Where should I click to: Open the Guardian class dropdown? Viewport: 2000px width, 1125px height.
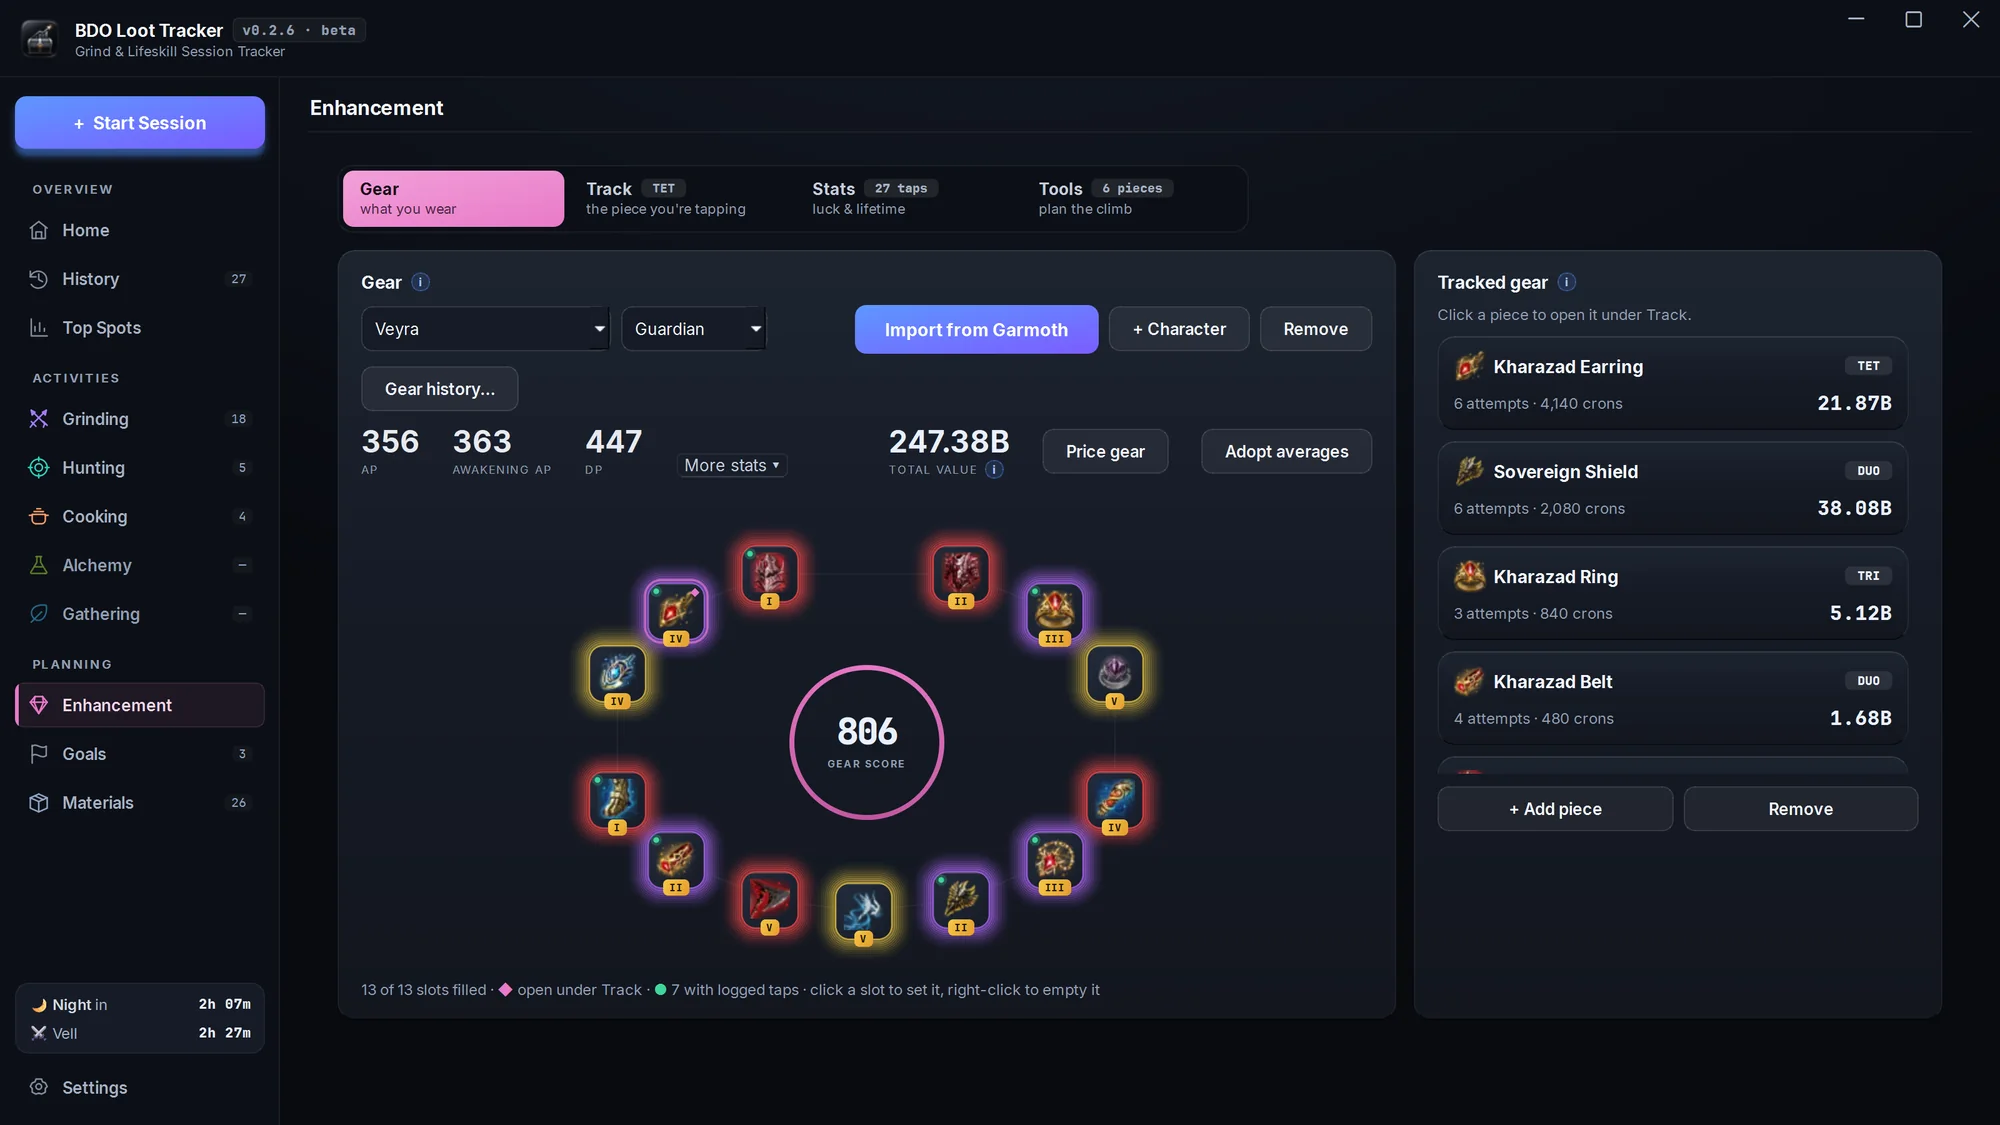[693, 329]
